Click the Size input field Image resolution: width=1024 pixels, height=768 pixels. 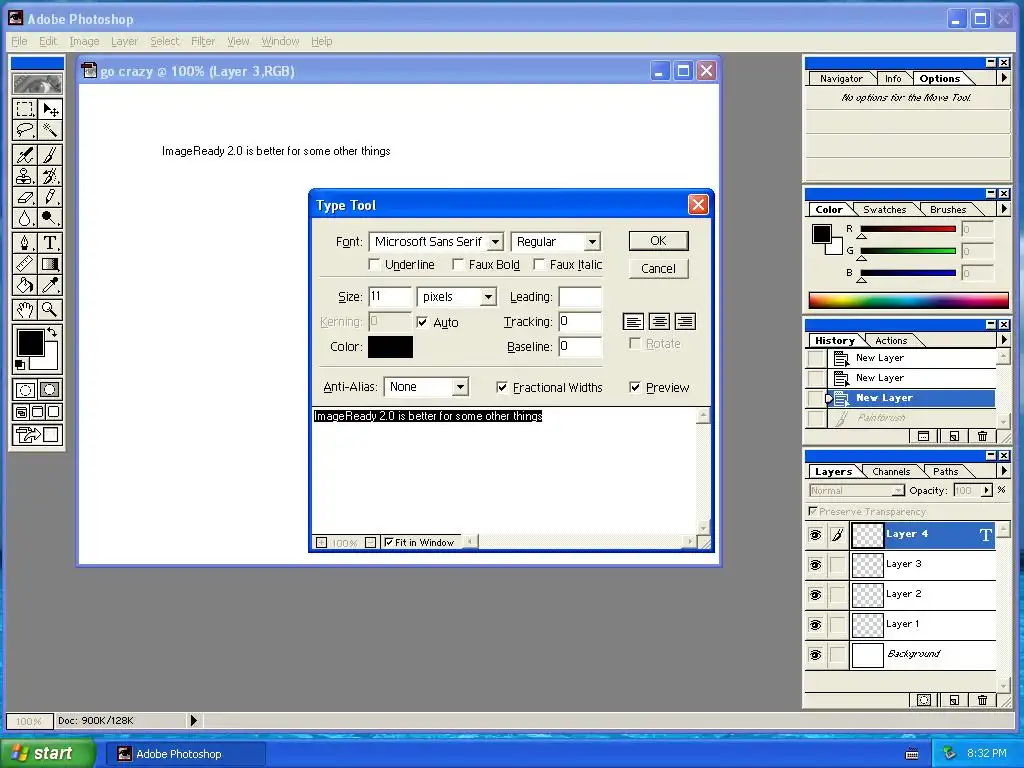pos(390,296)
